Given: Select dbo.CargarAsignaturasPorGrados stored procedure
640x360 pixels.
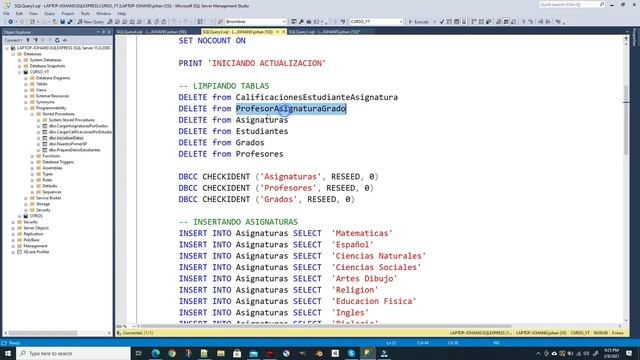Looking at the screenshot, I should [78, 126].
